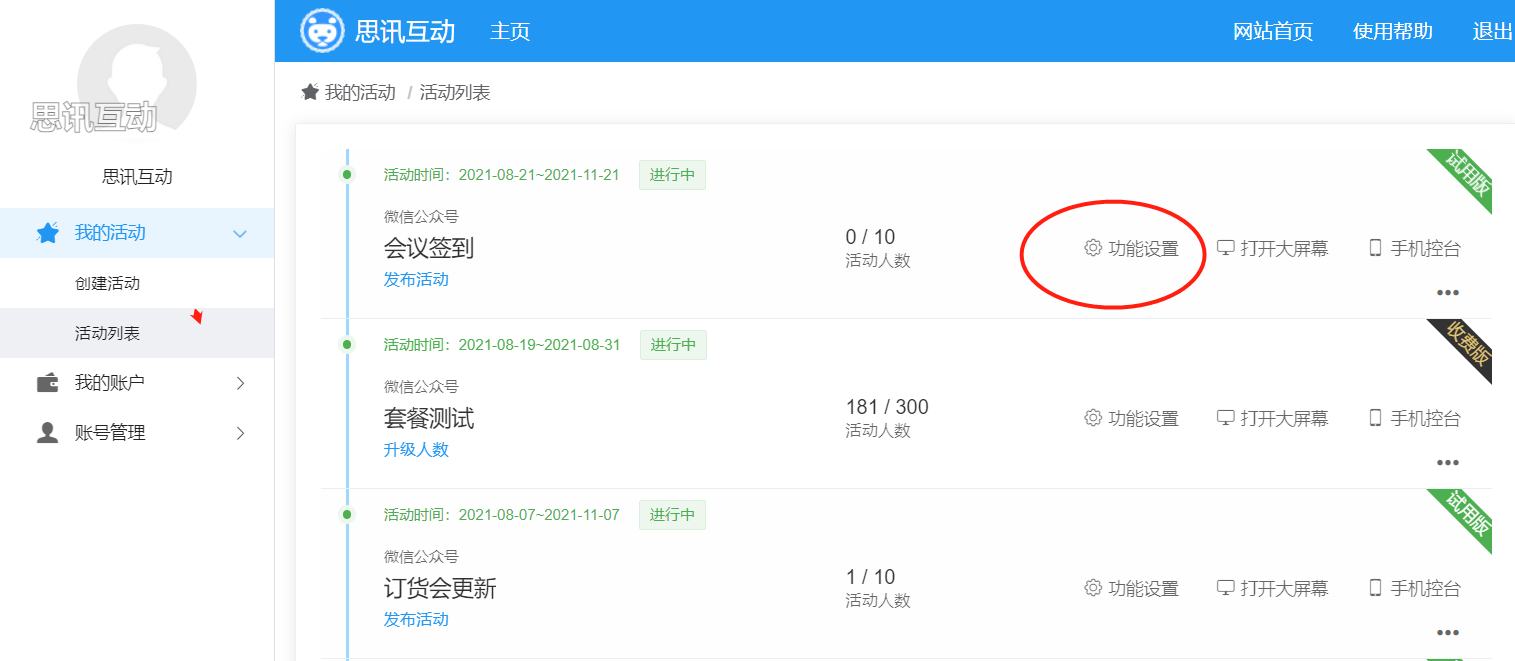This screenshot has height=661, width=1515.
Task: Click the star icon beside 我的活动 in sidebar
Action: point(47,233)
